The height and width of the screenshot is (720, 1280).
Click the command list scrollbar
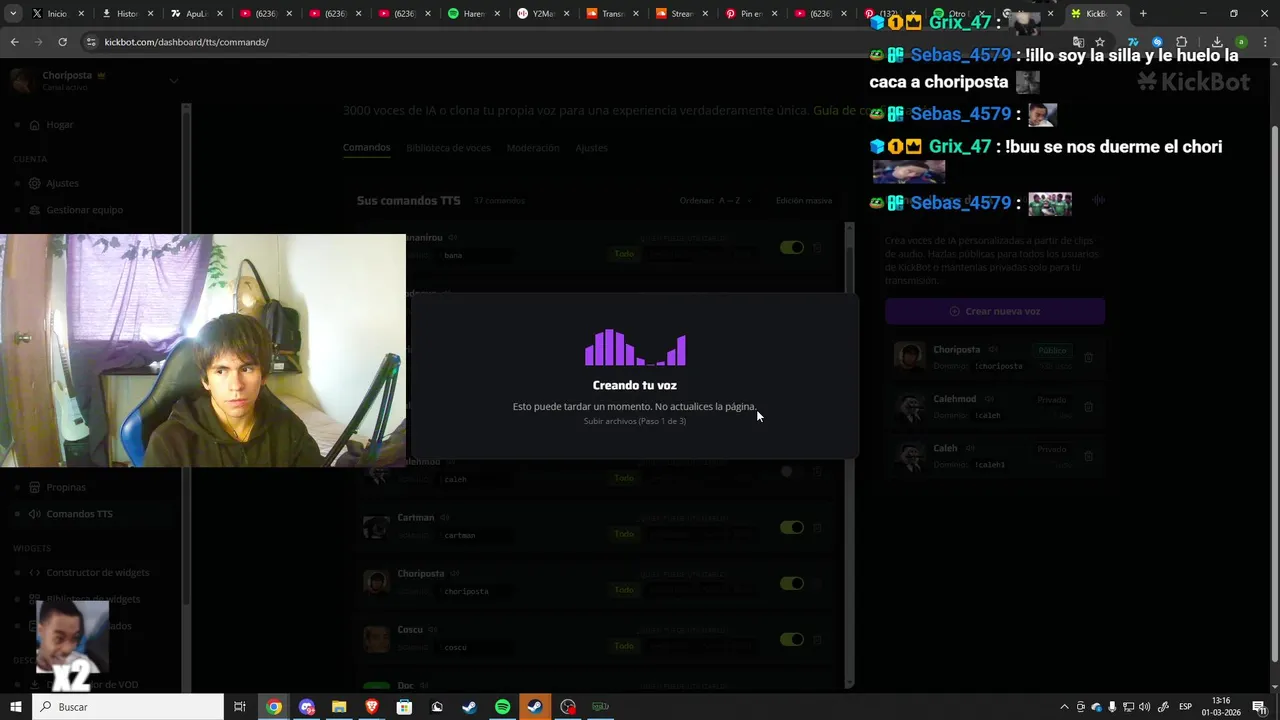tap(849, 455)
